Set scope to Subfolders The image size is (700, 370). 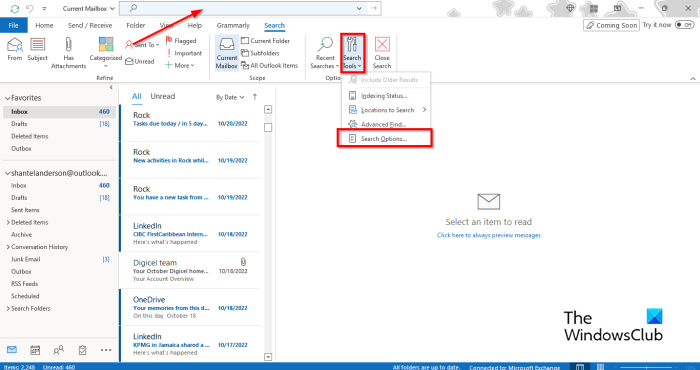tap(260, 53)
